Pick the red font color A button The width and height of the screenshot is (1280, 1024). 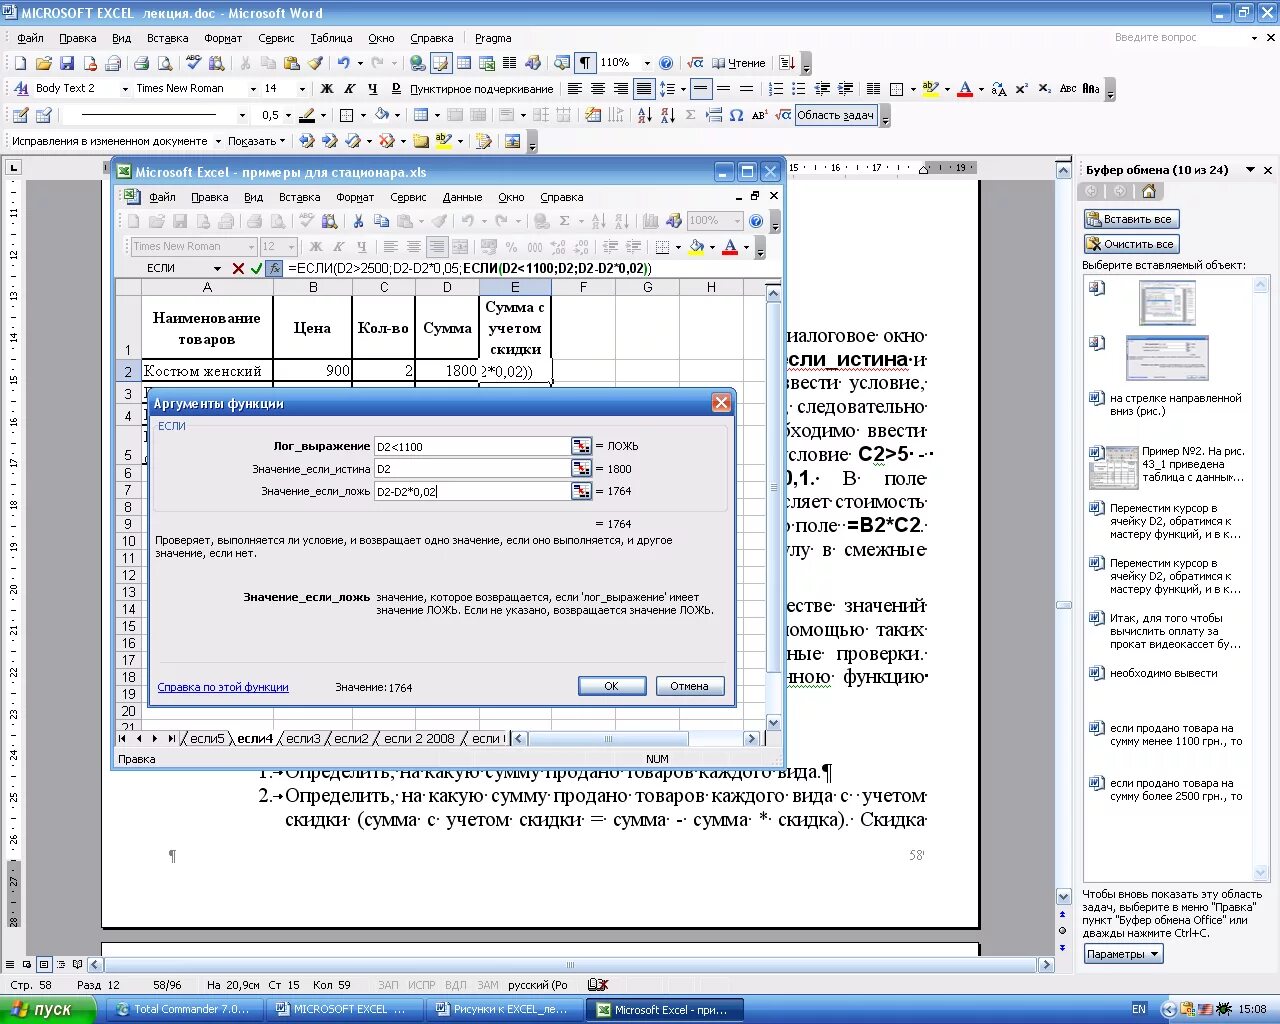pos(965,89)
